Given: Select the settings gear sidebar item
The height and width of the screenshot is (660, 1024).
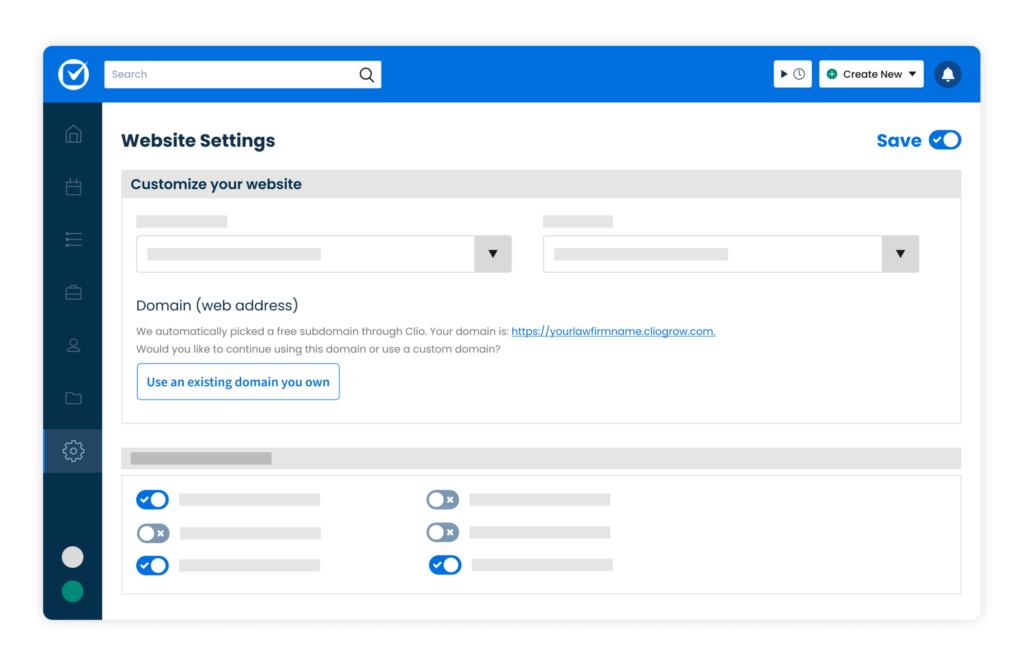Looking at the screenshot, I should 73,450.
